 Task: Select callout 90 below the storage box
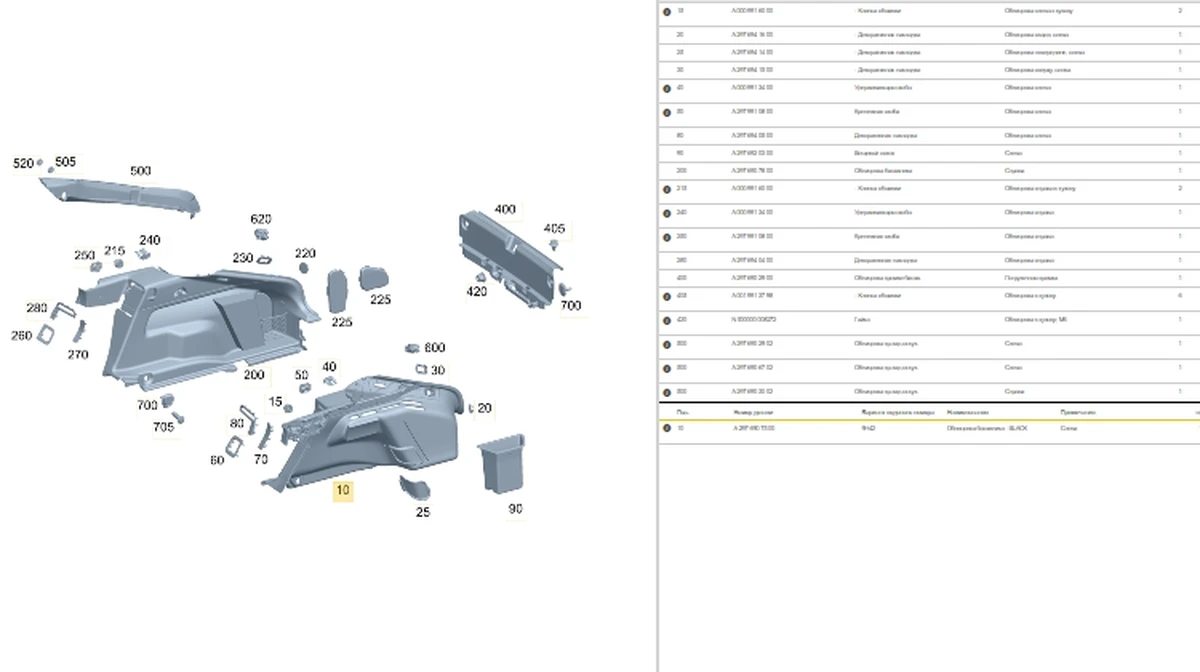pos(515,509)
